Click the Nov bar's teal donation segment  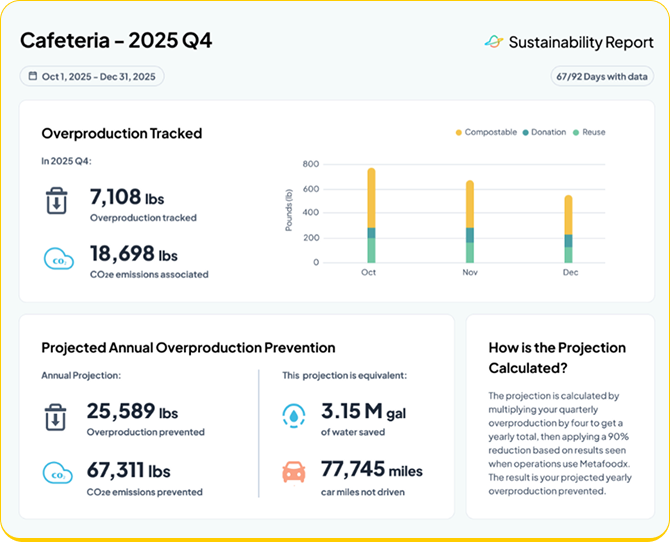coord(470,235)
